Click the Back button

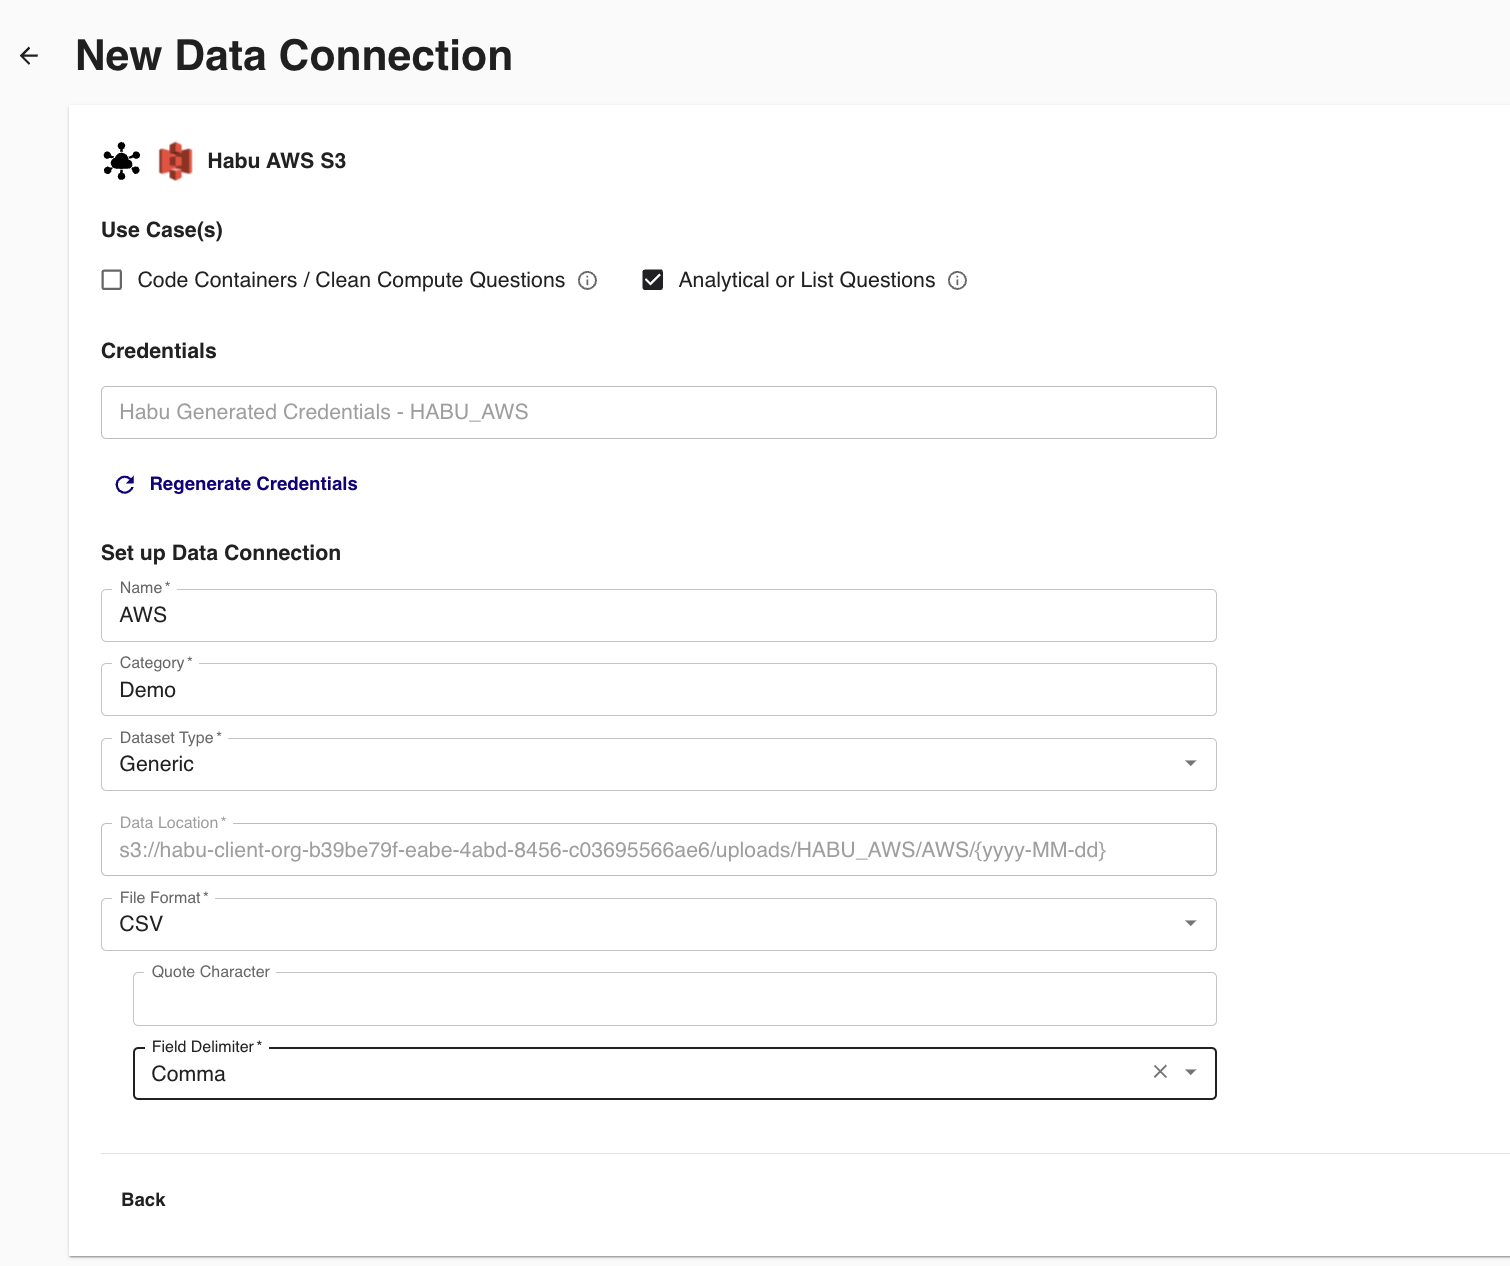pos(143,1200)
